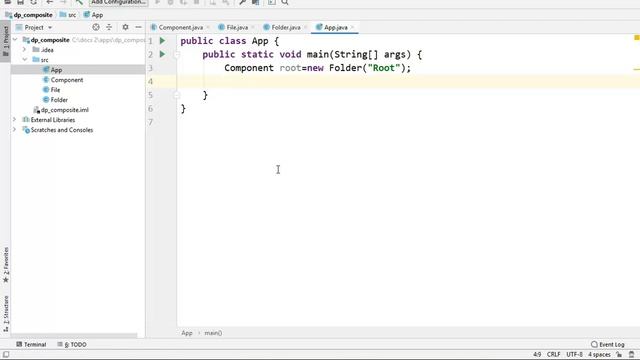Click App in the editor breadcrumb bar
The height and width of the screenshot is (360, 640).
coord(187,333)
